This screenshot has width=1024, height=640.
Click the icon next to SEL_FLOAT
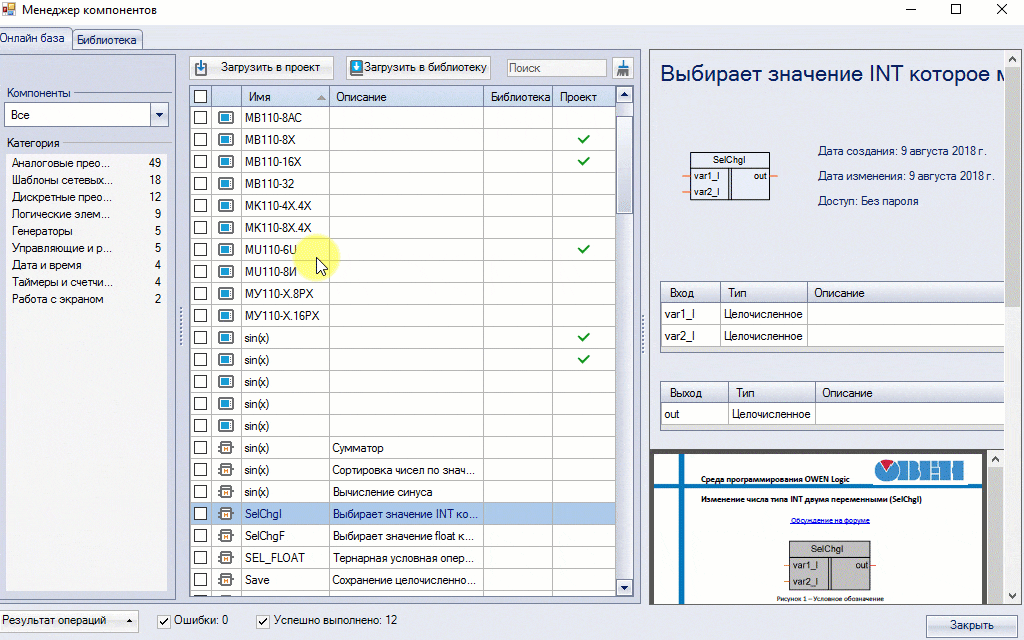tap(226, 558)
